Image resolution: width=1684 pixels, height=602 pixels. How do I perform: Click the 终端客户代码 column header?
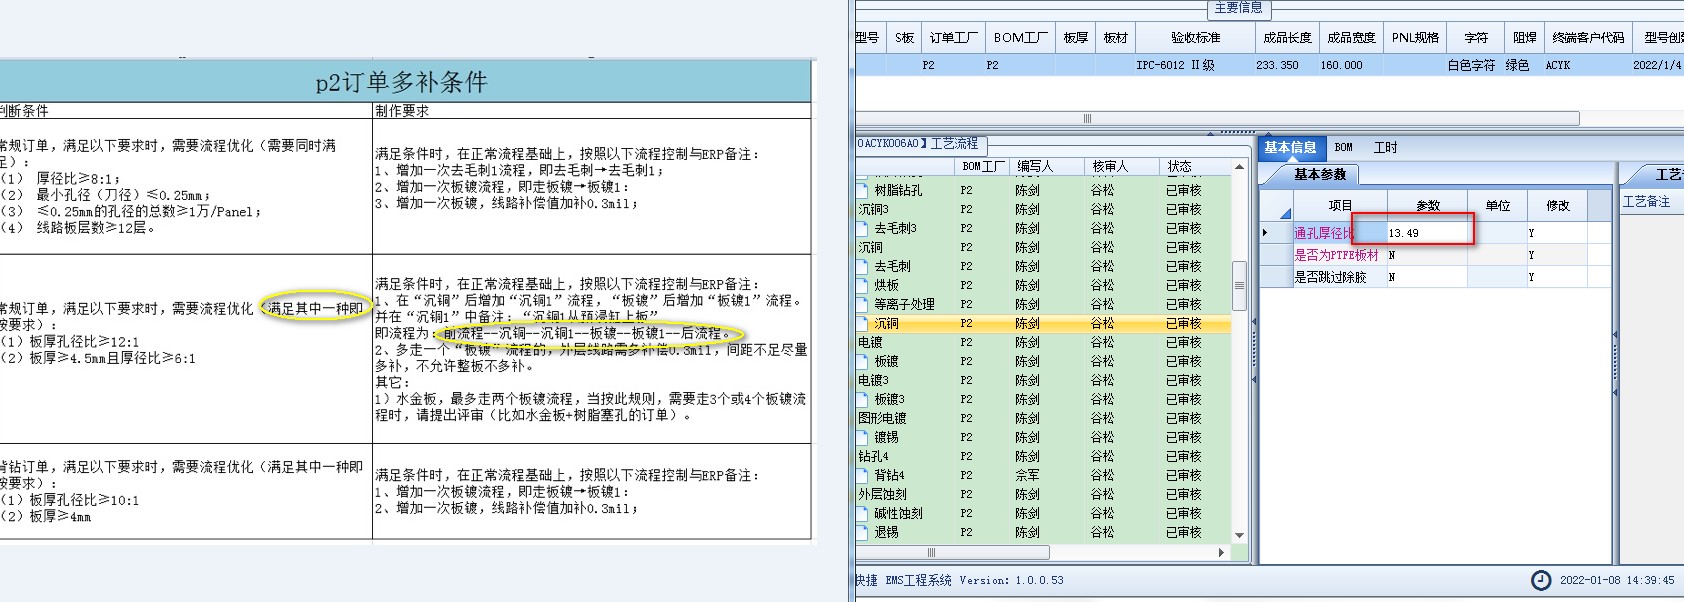pos(1588,38)
